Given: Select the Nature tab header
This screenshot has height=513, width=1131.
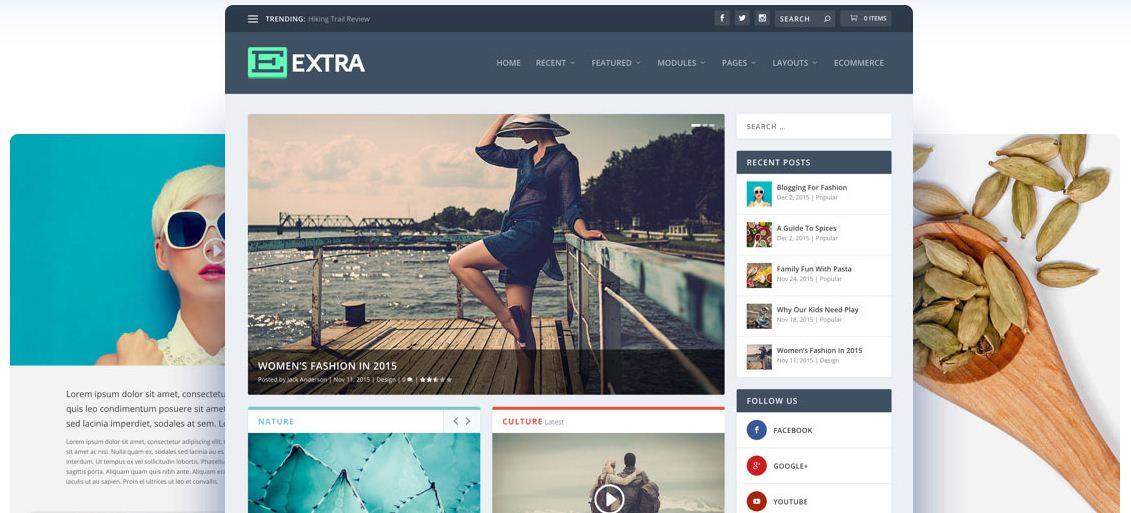Looking at the screenshot, I should (x=276, y=421).
